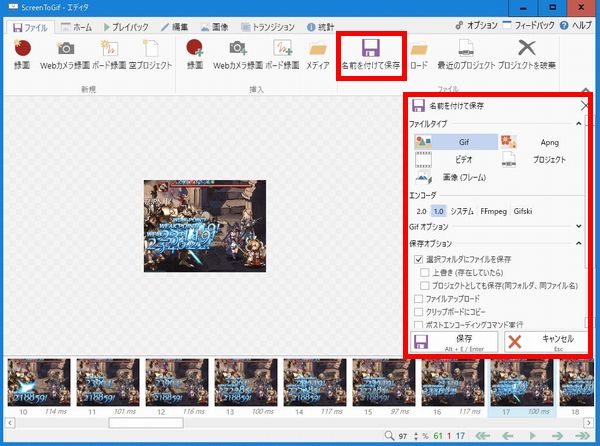Enable クリップボードにコピー checkbox
Viewport: 600px width, 446px height.
coord(418,311)
